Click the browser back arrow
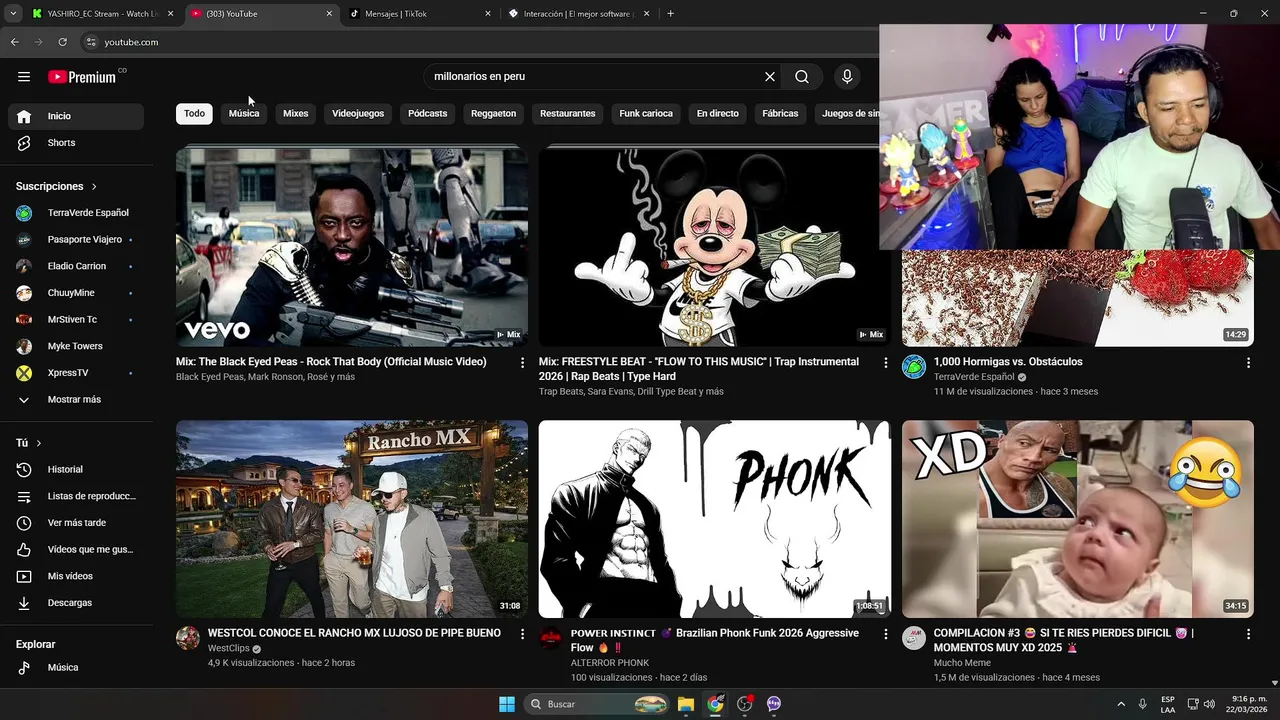Viewport: 1280px width, 720px height. [x=14, y=42]
